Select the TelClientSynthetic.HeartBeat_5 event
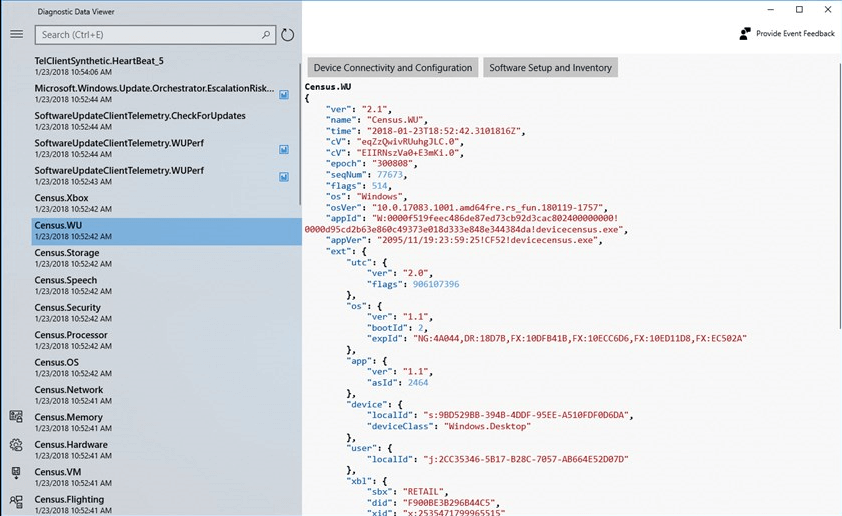The height and width of the screenshot is (516, 842). [166, 66]
